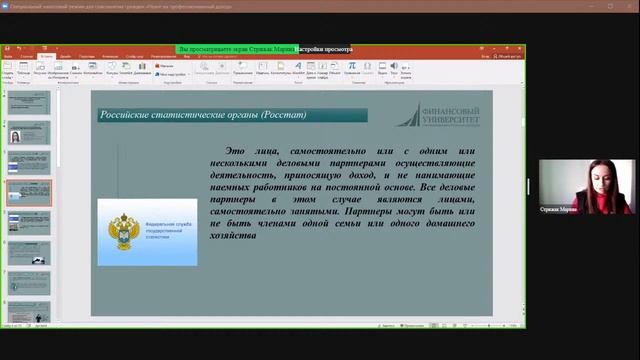Click the slide panel vertical scrollbar

58,129
